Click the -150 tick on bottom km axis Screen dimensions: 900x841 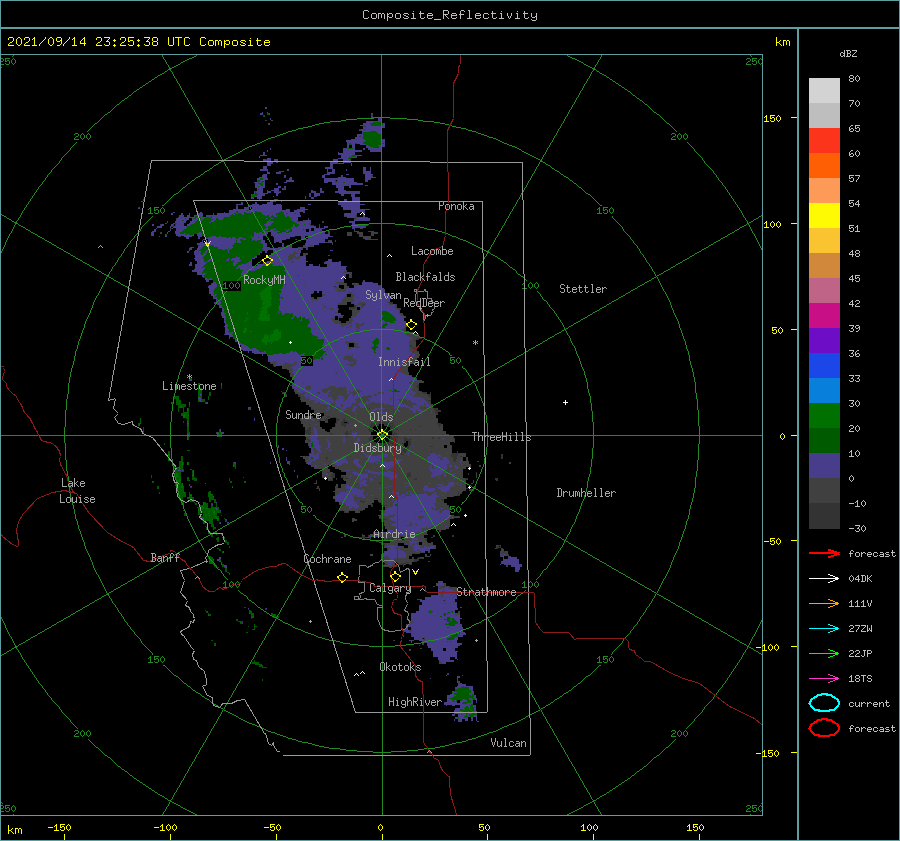(x=59, y=827)
